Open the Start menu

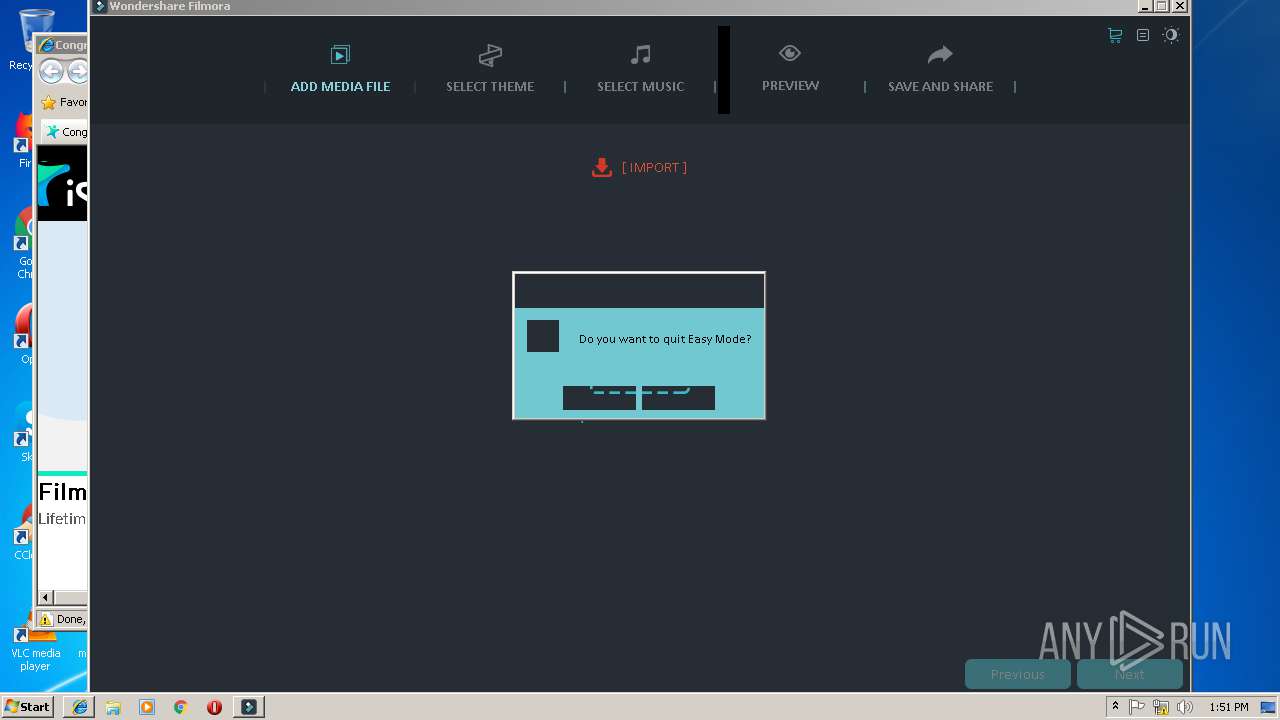pos(27,706)
